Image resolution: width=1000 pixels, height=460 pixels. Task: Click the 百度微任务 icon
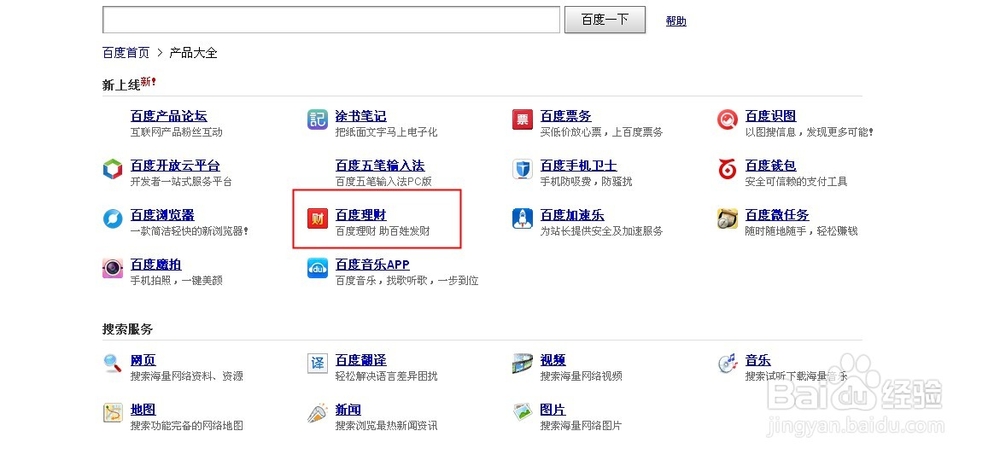pyautogui.click(x=727, y=219)
